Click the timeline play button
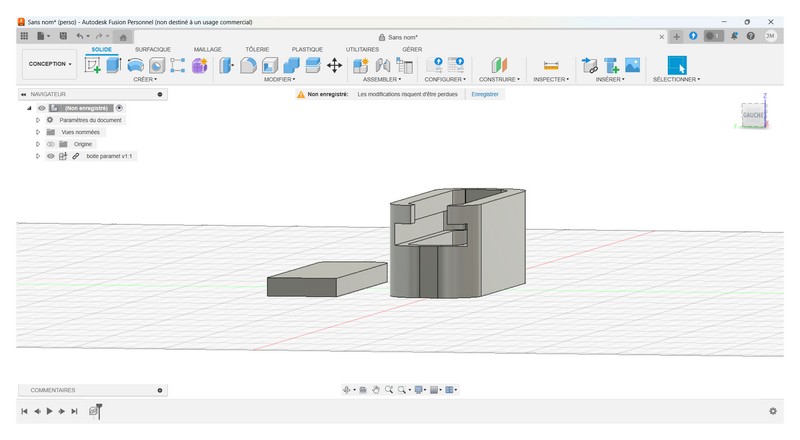800x440 pixels. 49,411
